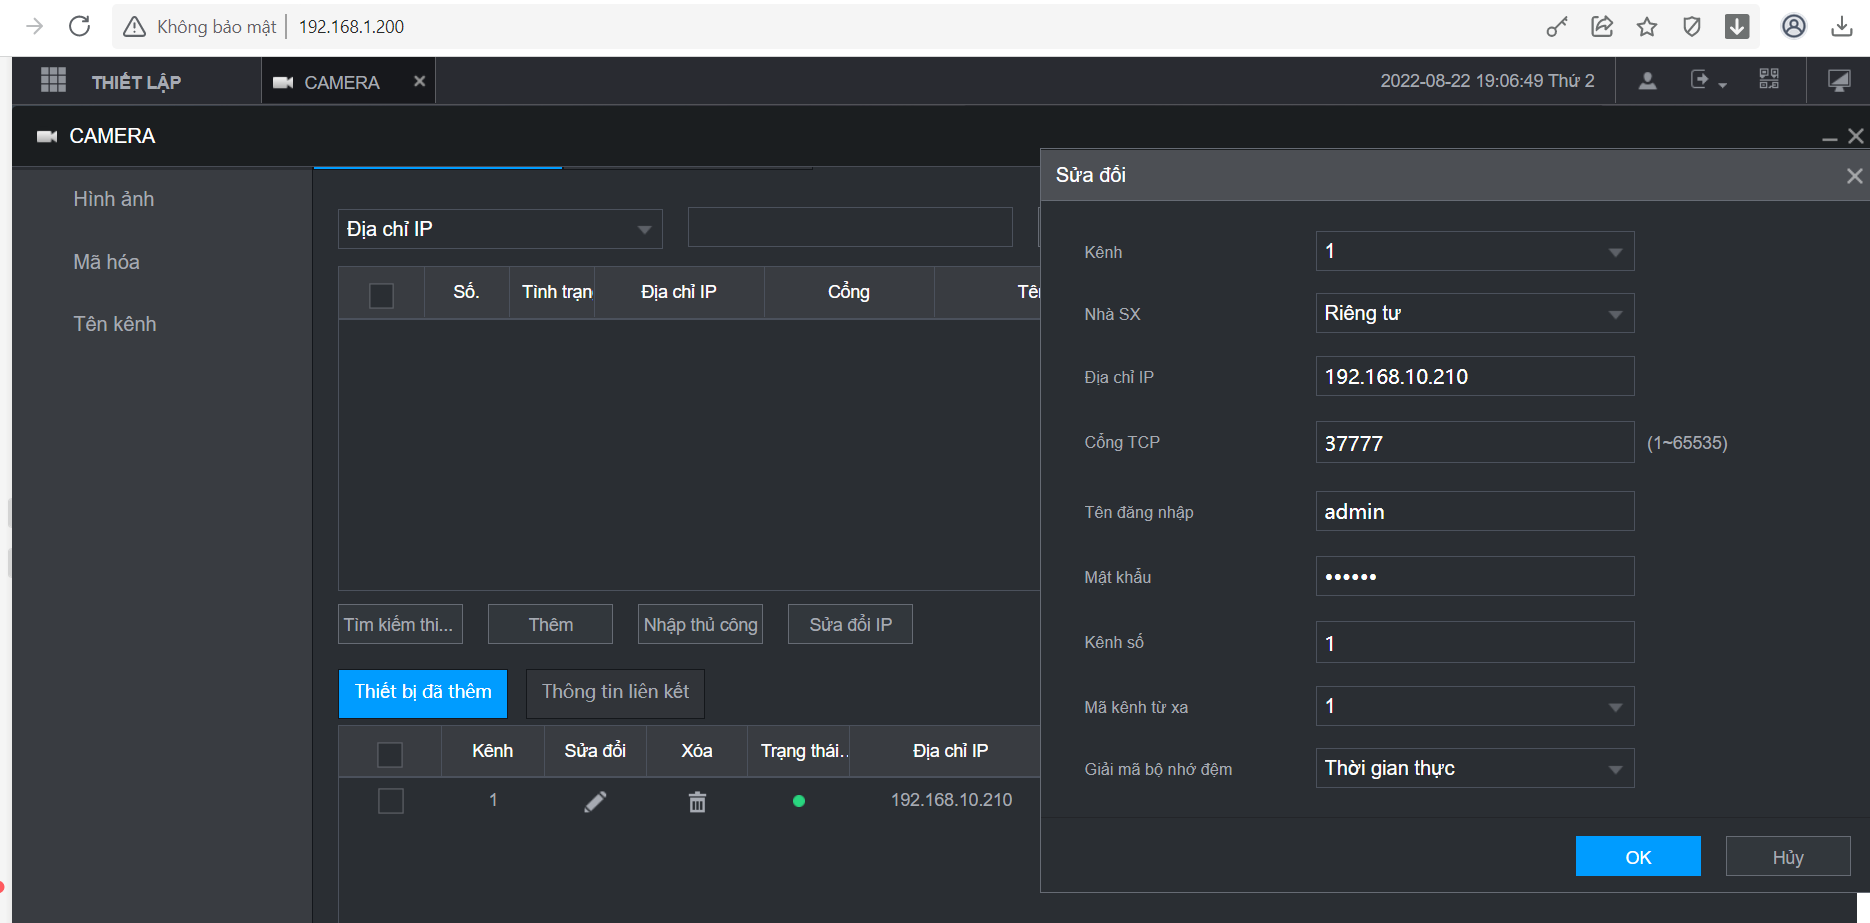1870x923 pixels.
Task: Expand the Địa chỉ IP filter dropdown
Action: coord(500,229)
